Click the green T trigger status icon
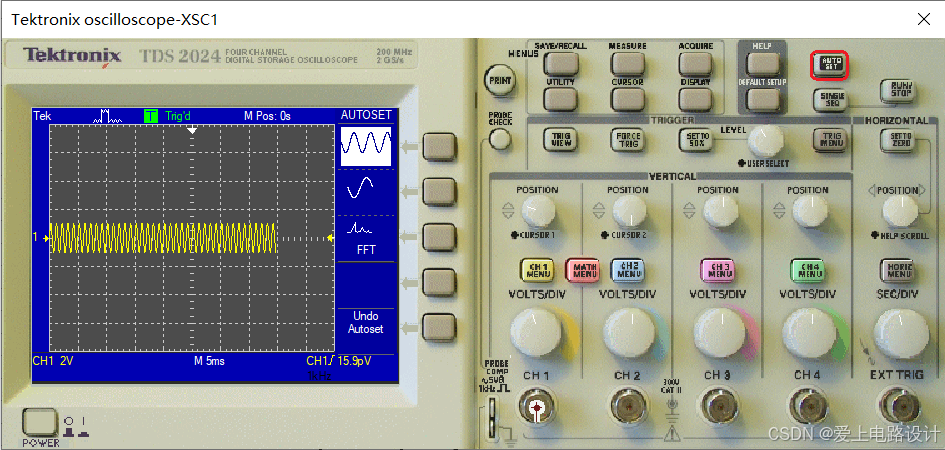 151,116
